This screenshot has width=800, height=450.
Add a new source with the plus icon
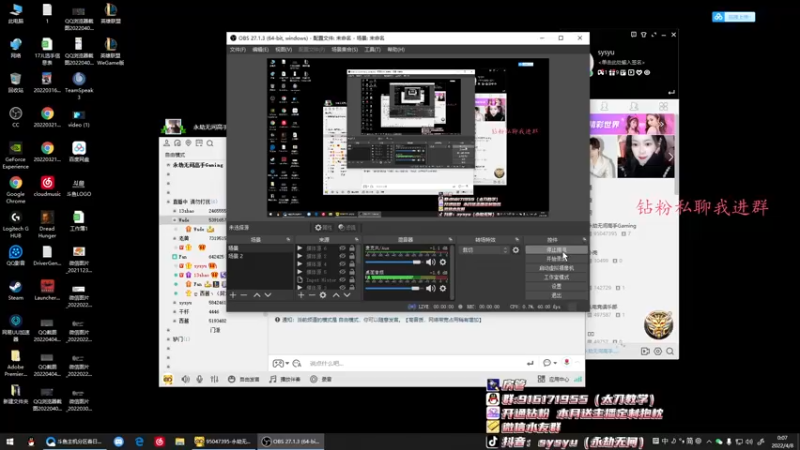(x=301, y=295)
